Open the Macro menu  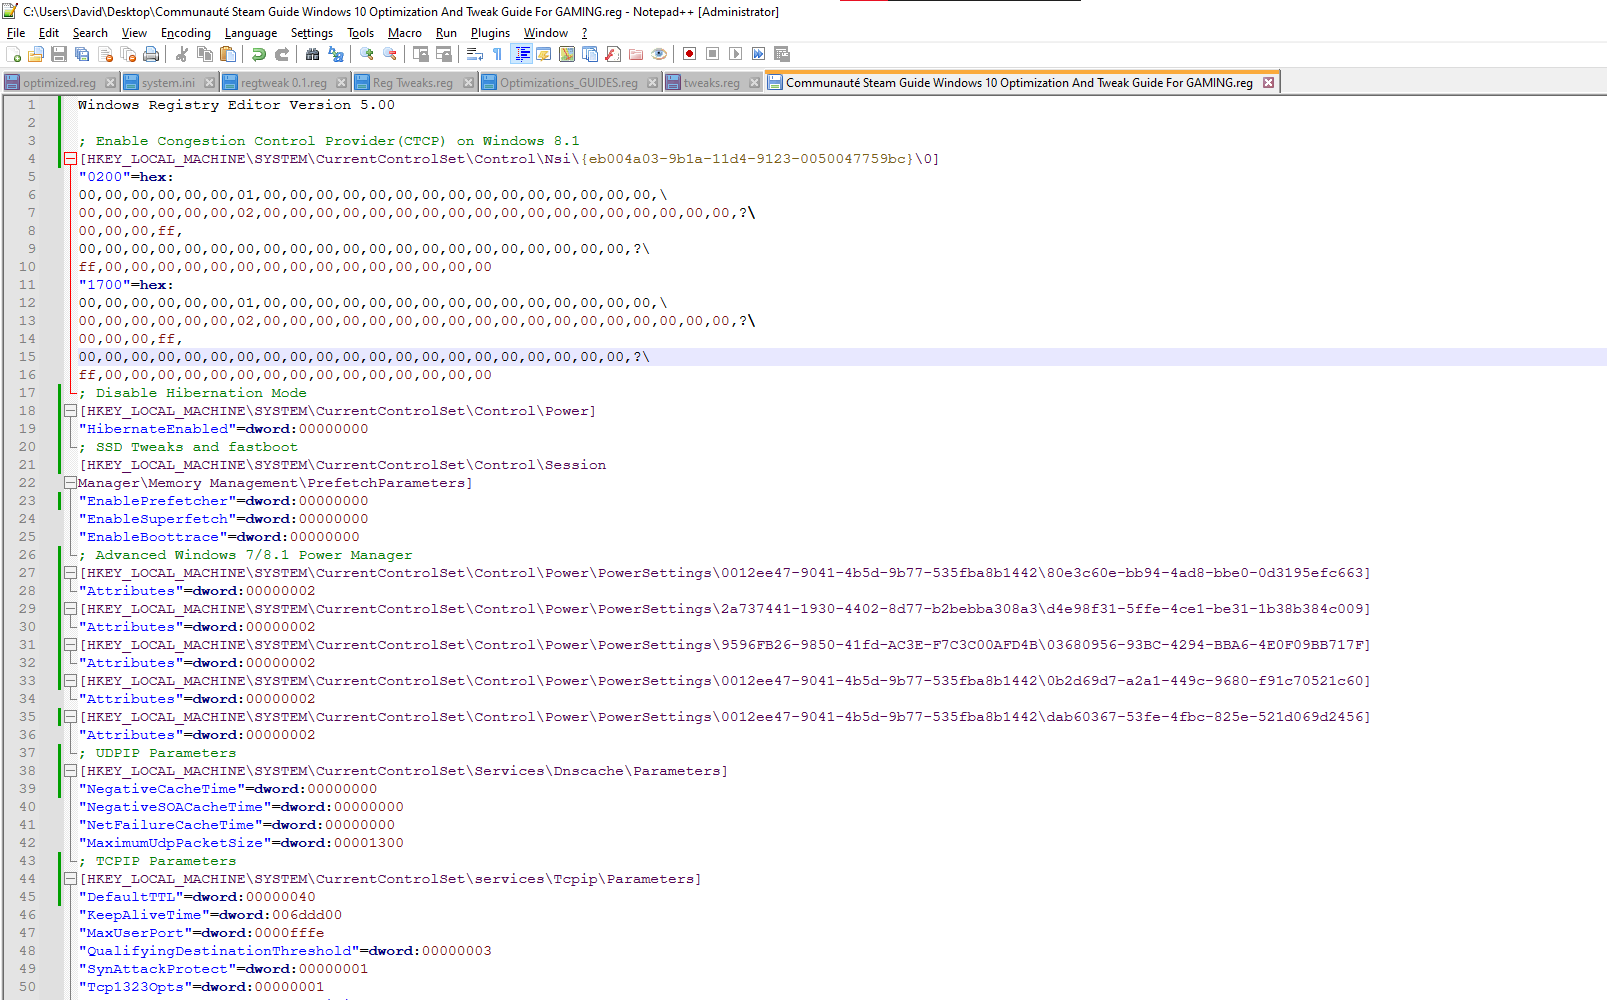405,33
